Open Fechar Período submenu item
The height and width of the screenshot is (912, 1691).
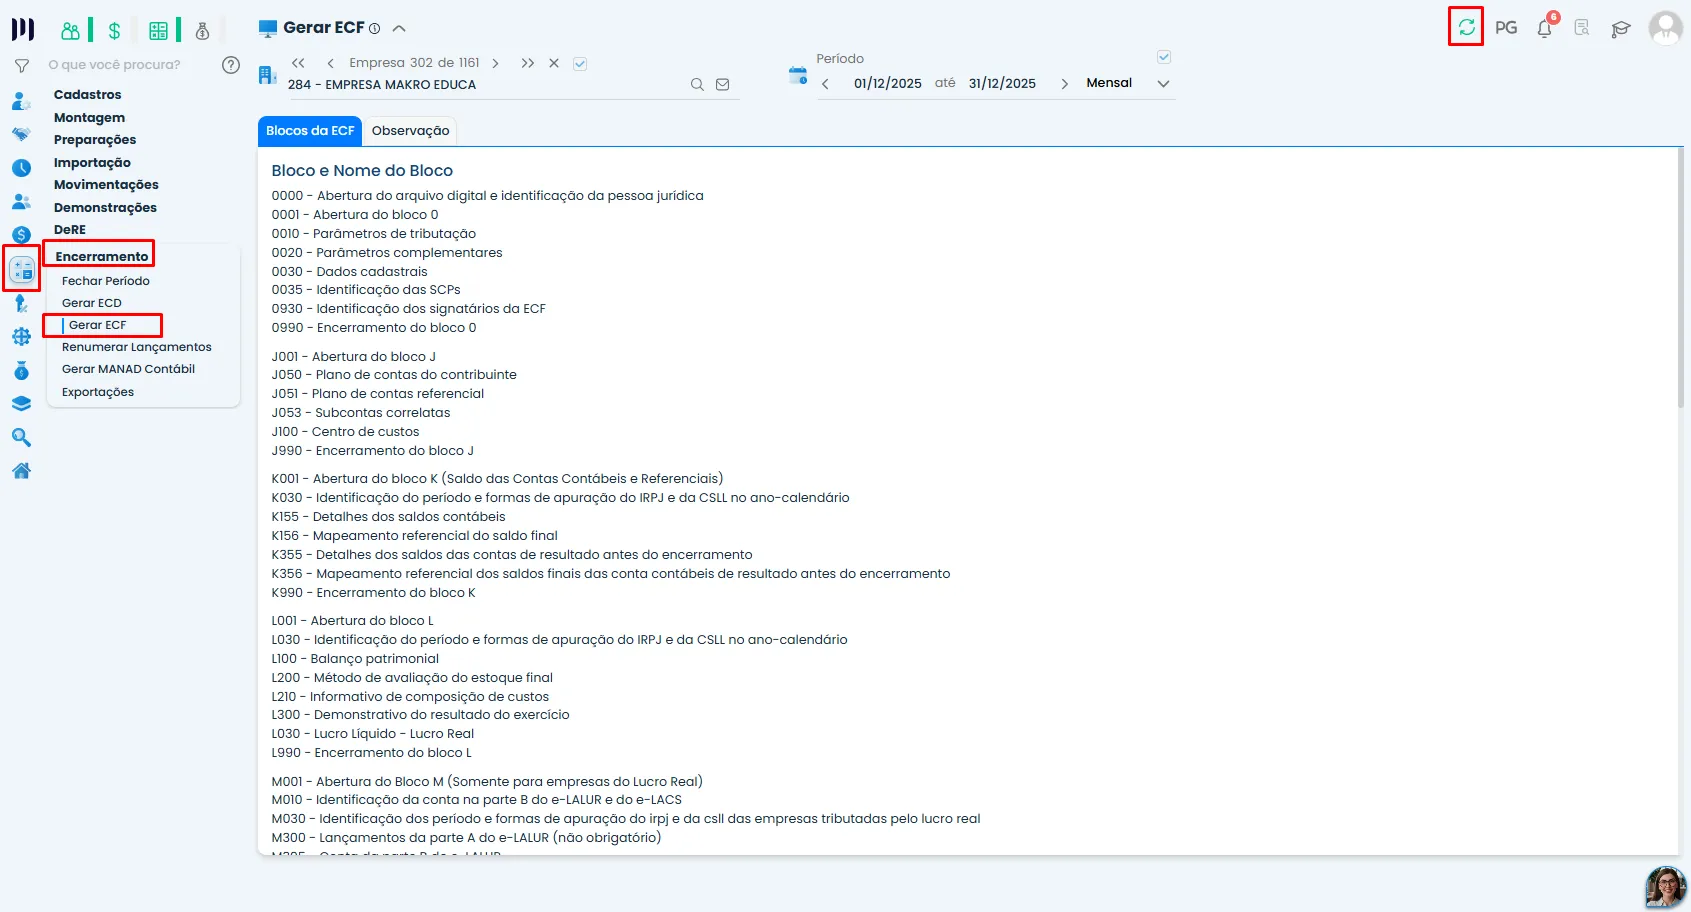click(106, 281)
